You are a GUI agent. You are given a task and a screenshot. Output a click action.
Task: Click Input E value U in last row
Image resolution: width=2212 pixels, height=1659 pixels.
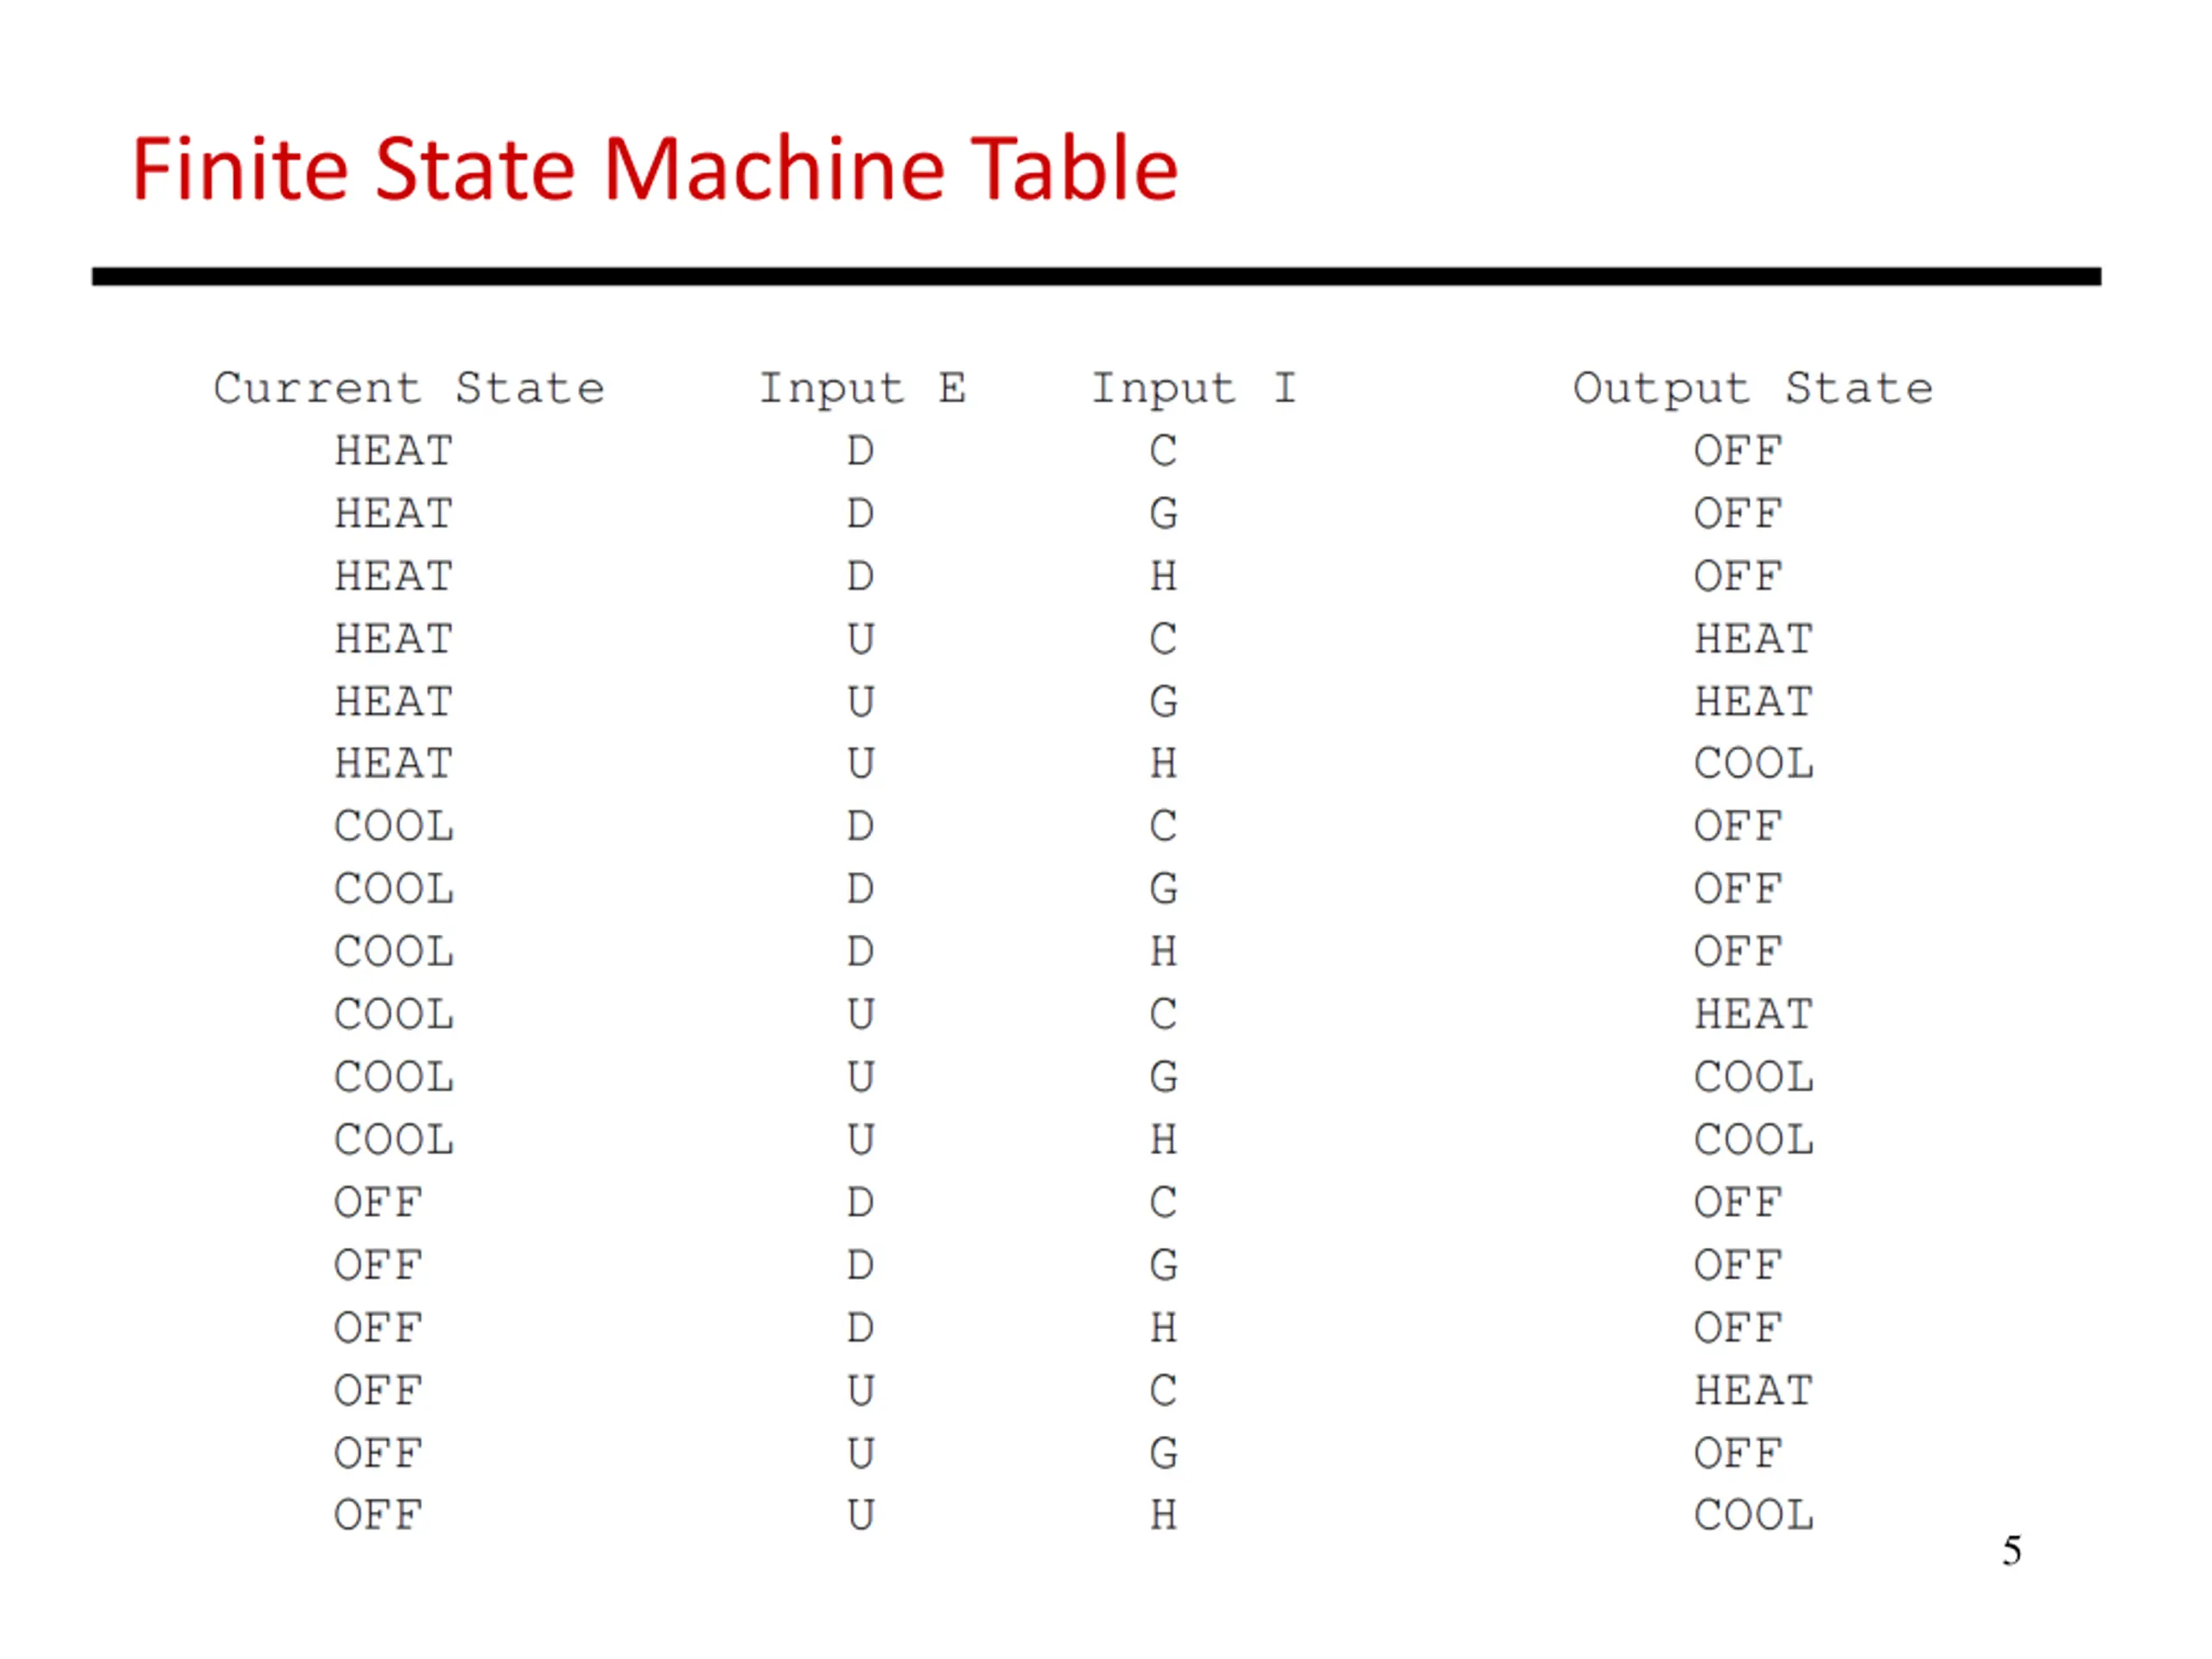[x=861, y=1516]
